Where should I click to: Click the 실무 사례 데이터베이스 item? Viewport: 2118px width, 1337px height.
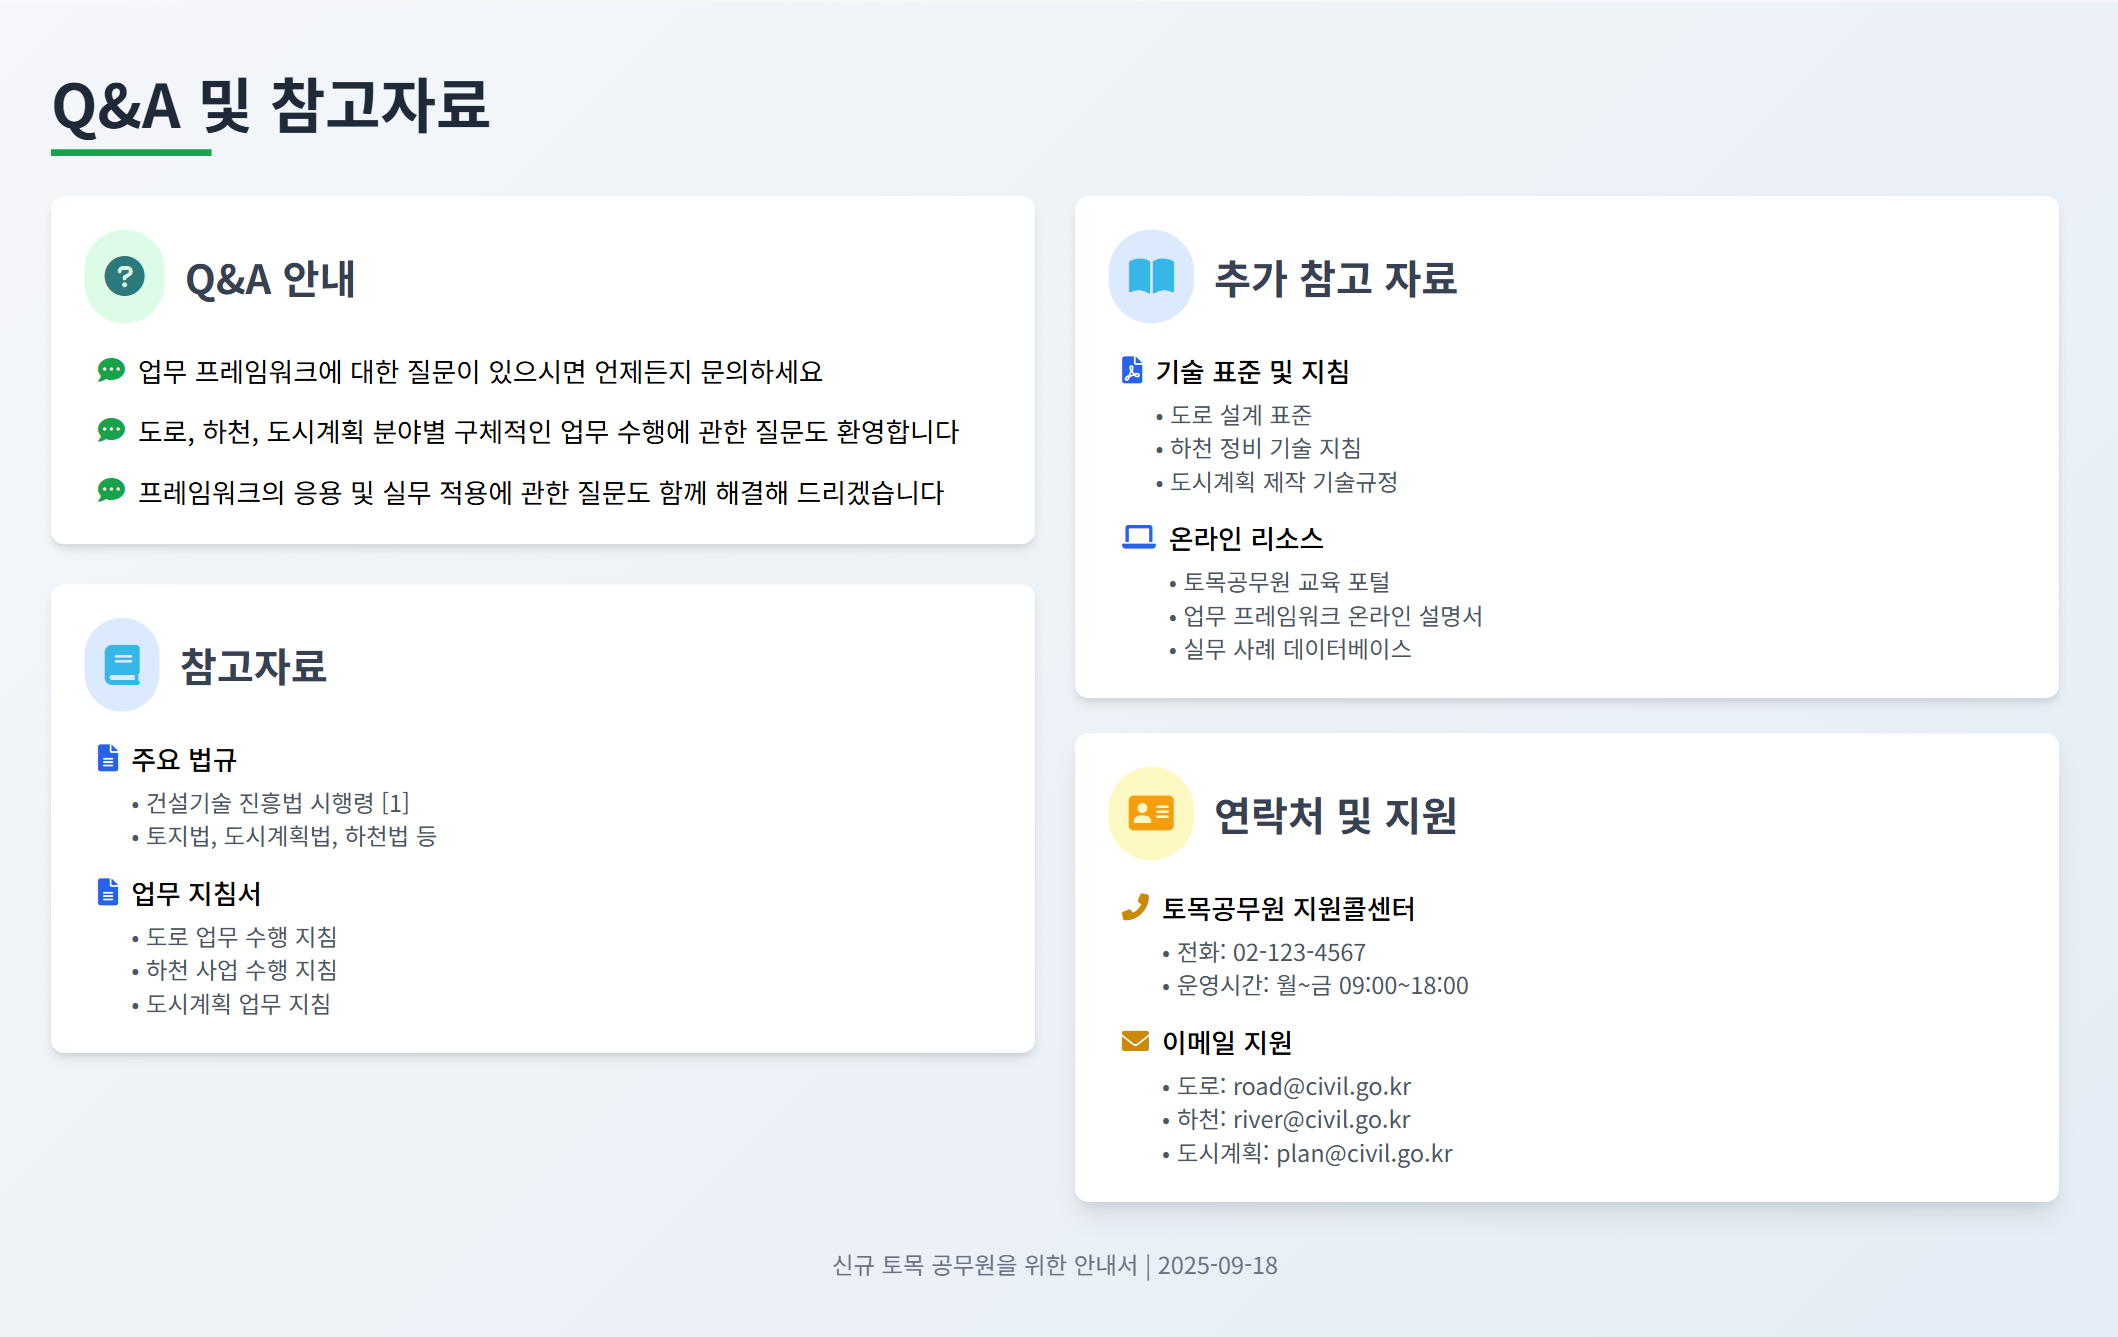click(x=1297, y=649)
